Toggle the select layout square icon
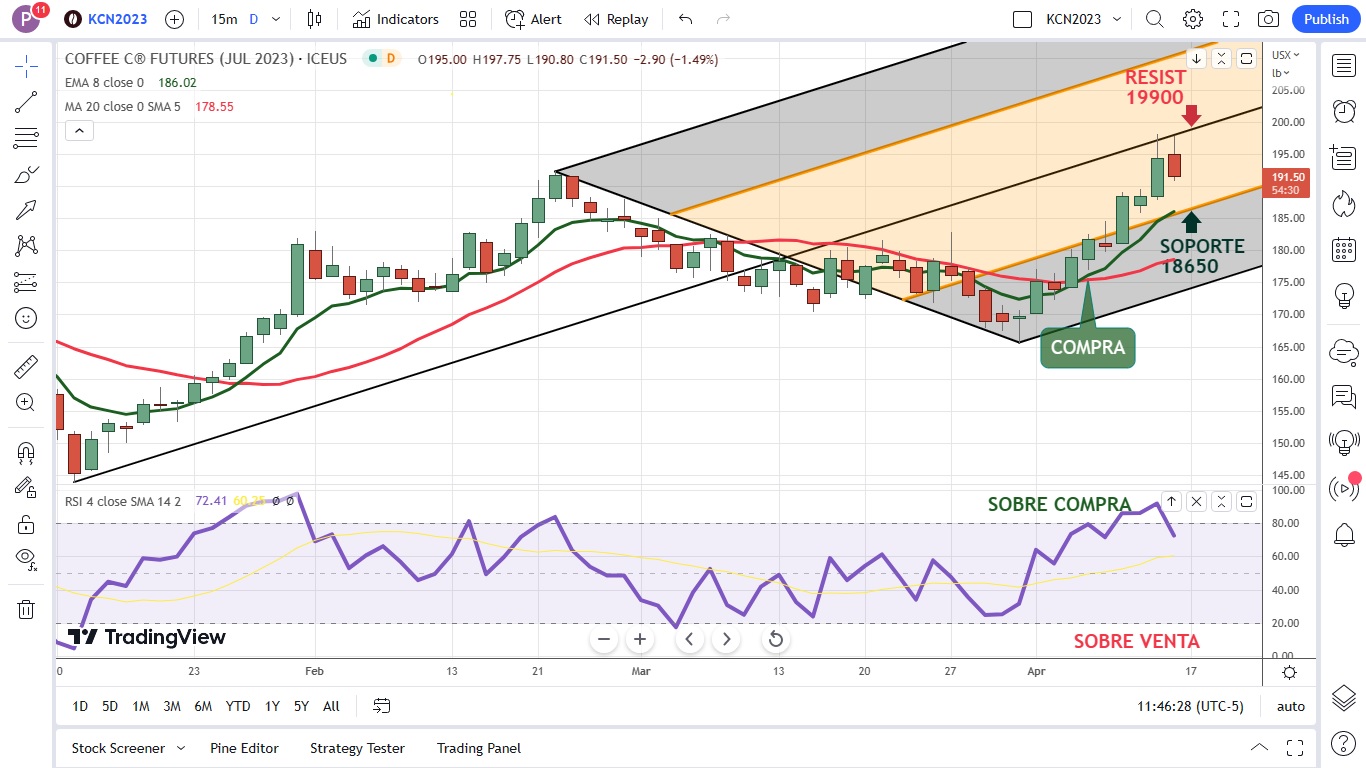1366x768 pixels. [1022, 19]
